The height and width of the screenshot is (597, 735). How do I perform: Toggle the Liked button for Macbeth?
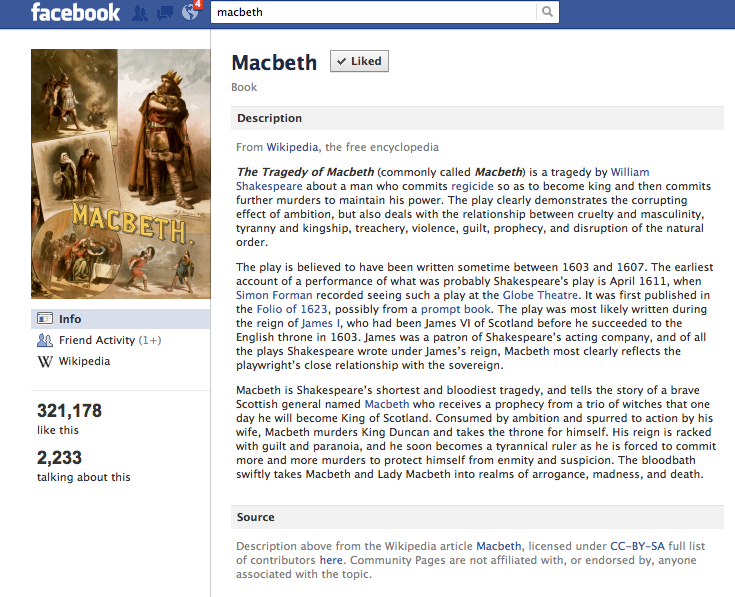359,61
